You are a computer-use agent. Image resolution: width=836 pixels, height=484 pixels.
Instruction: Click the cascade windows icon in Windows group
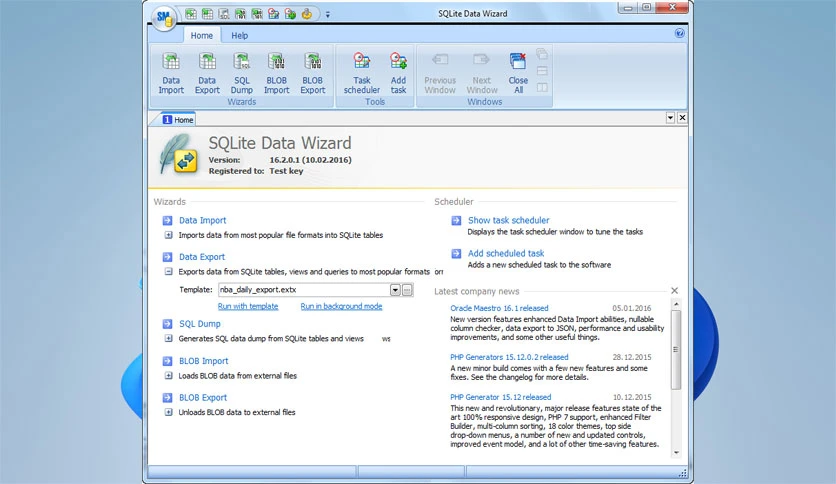coord(542,54)
